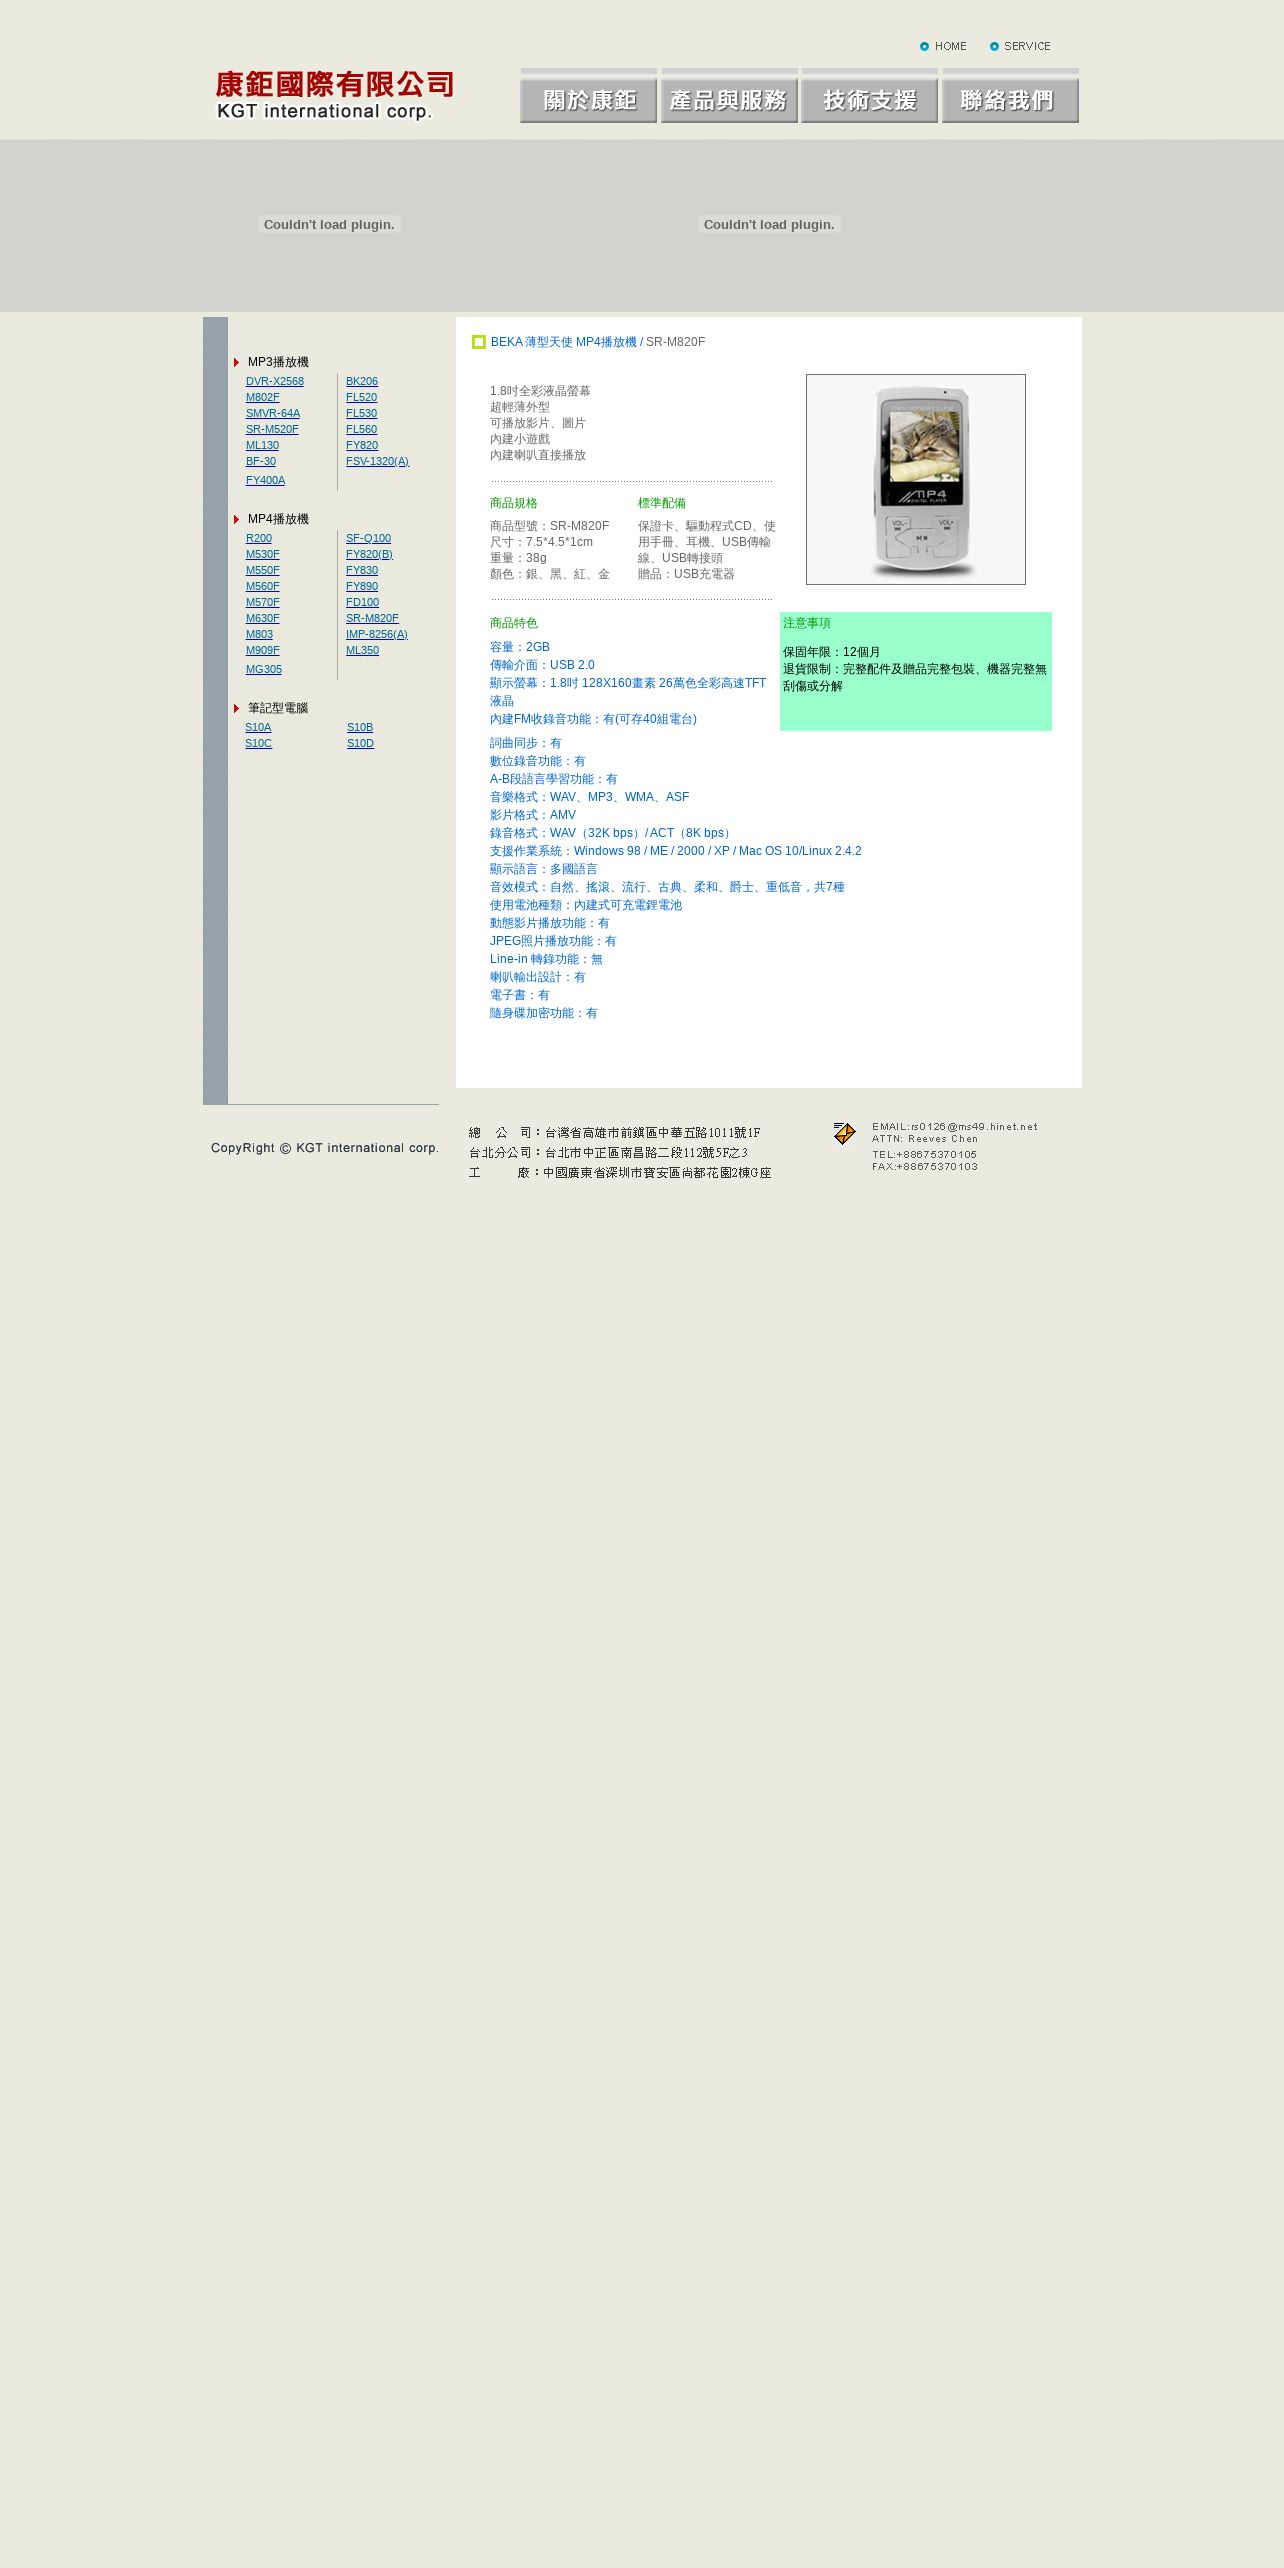Click the green square icon beside BEKA title
Viewport: 1284px width, 2568px height.
pos(479,342)
